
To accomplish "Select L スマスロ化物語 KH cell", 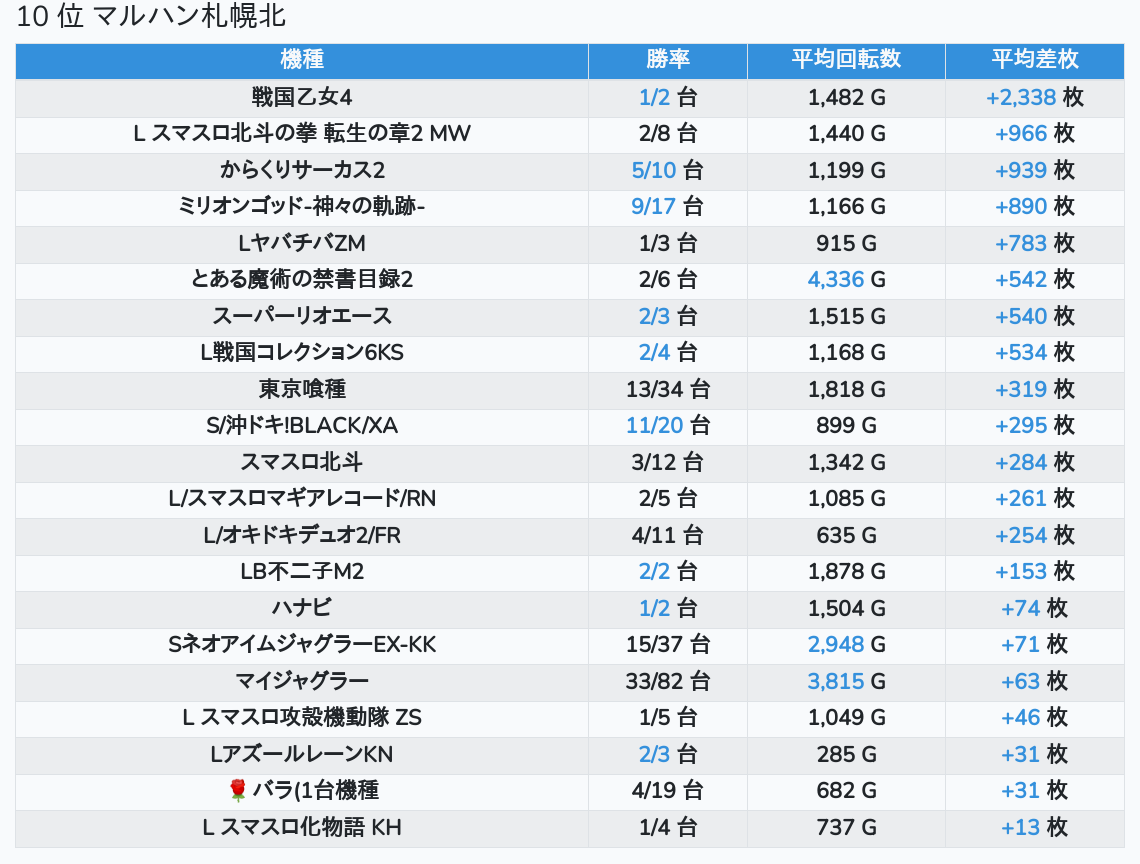I will click(302, 827).
